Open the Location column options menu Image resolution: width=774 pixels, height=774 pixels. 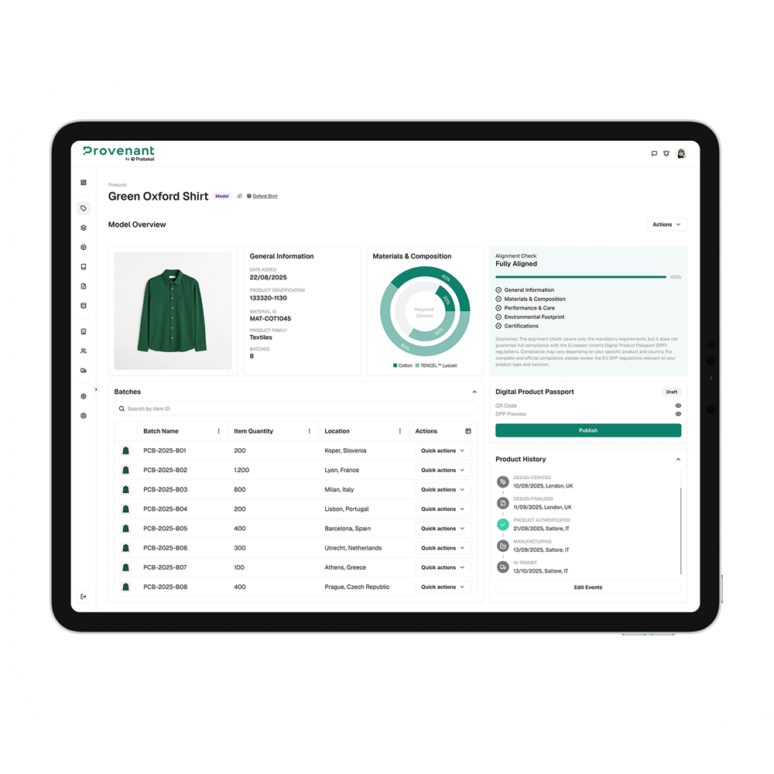[x=401, y=431]
